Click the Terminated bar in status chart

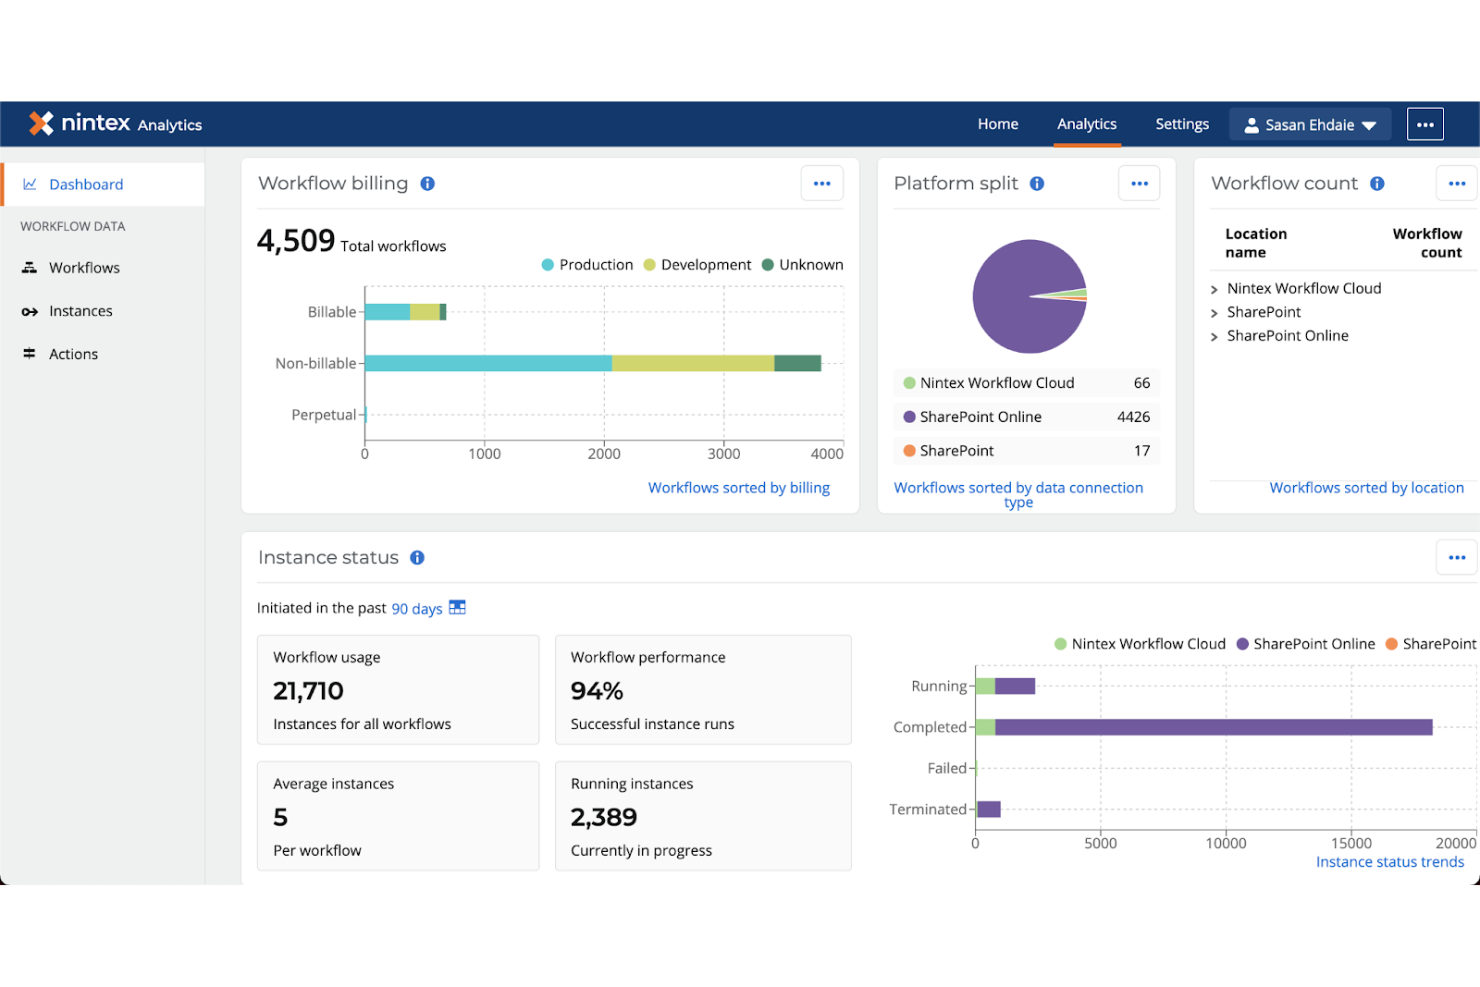click(x=988, y=809)
